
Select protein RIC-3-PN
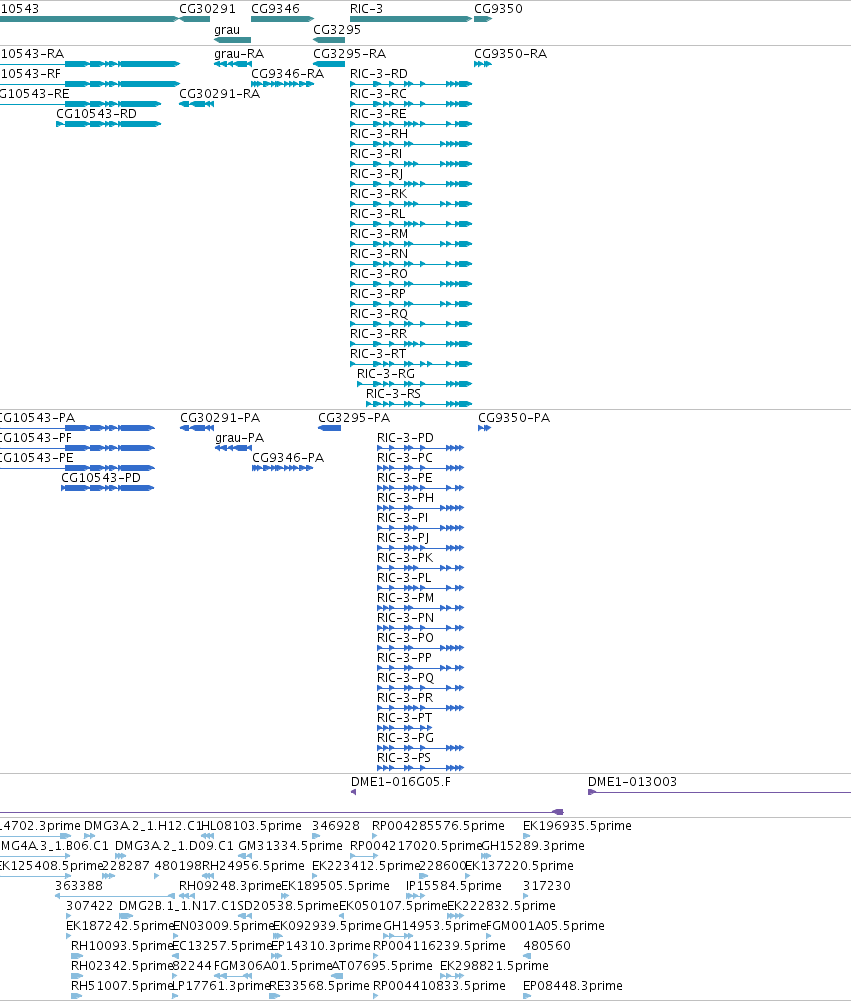pos(420,628)
